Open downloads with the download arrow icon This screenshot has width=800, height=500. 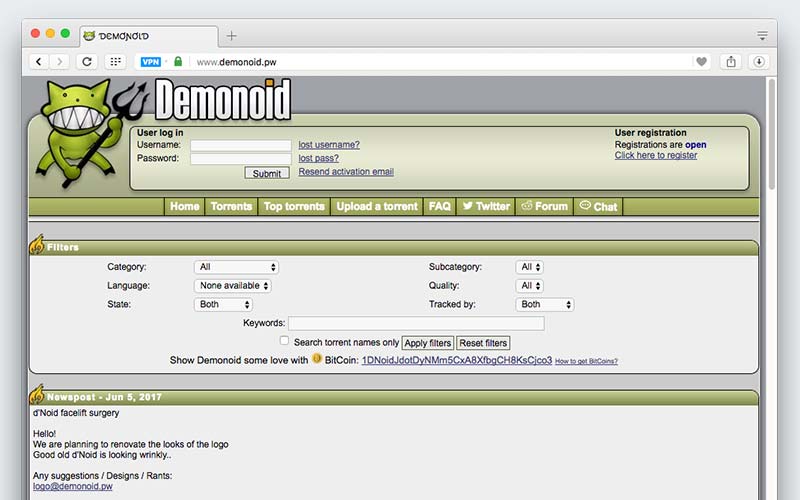pyautogui.click(x=759, y=62)
